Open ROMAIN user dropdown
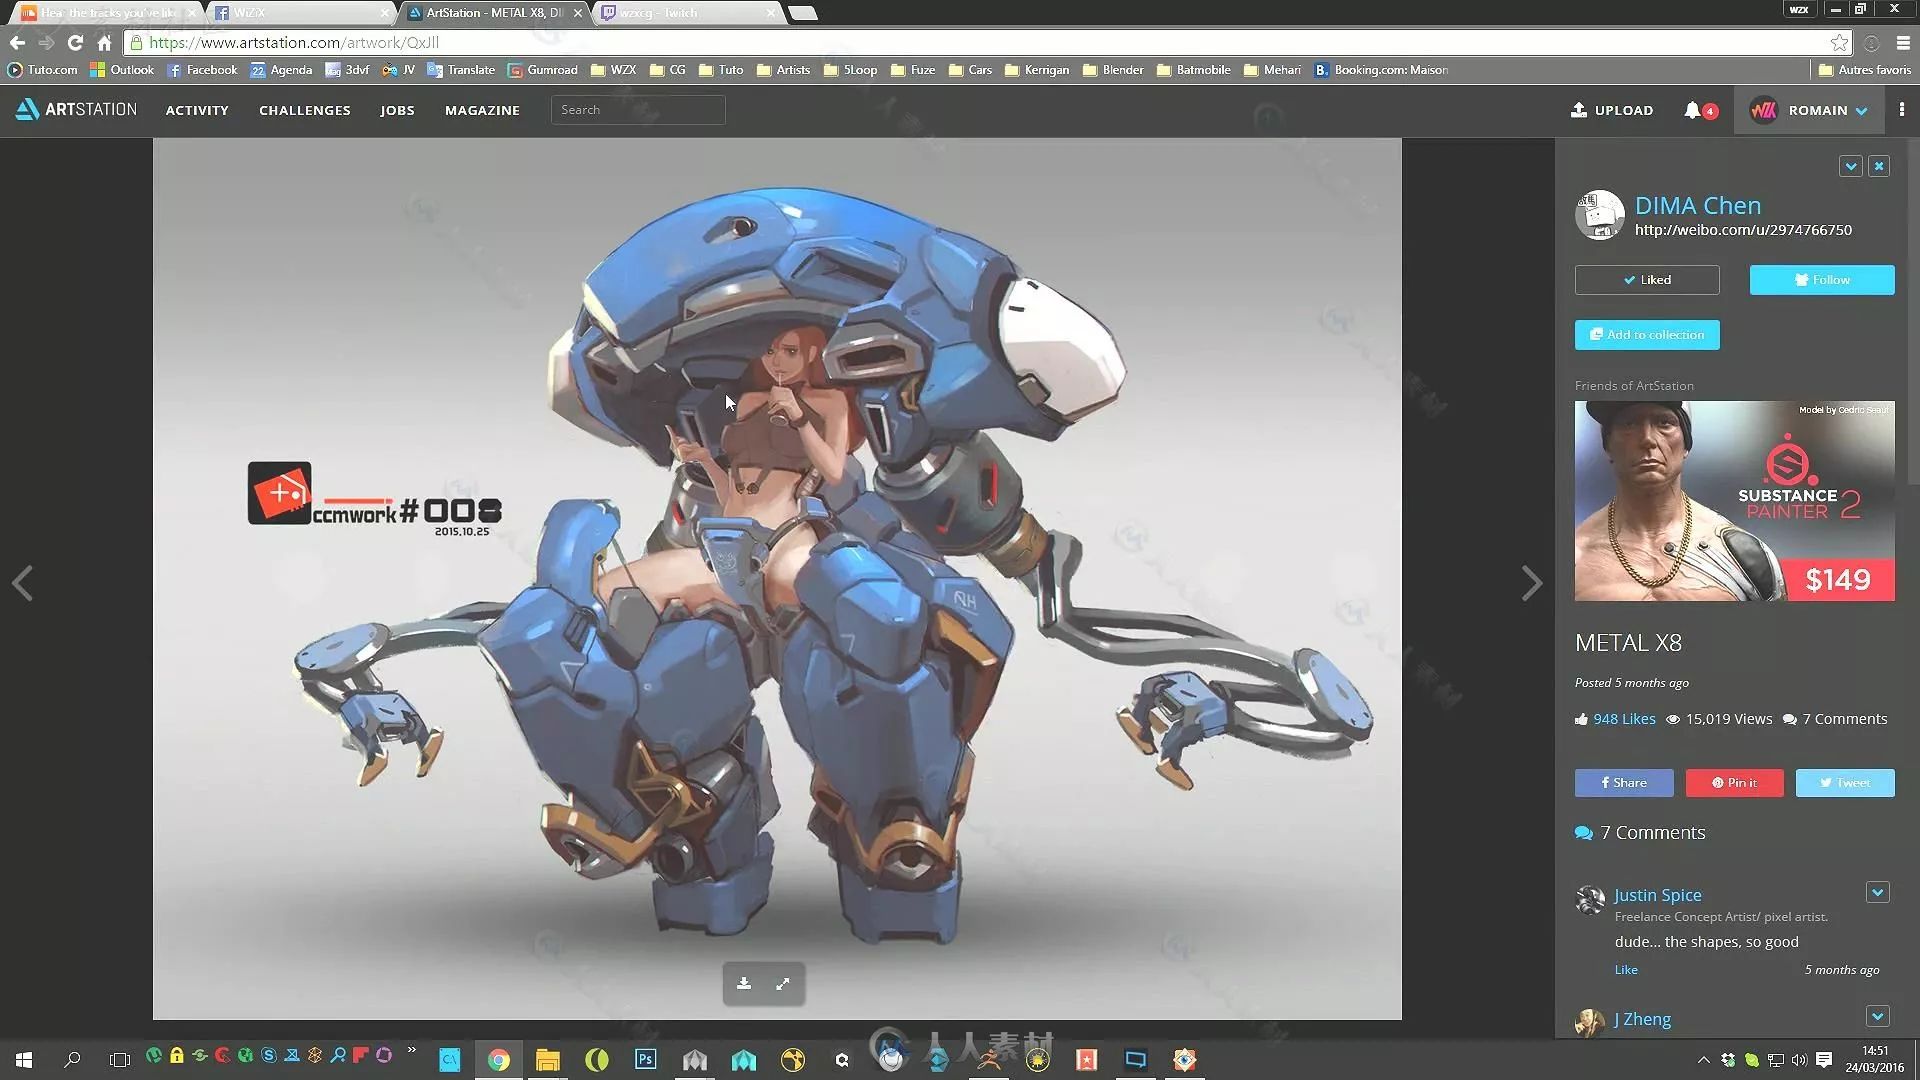 (x=1808, y=110)
